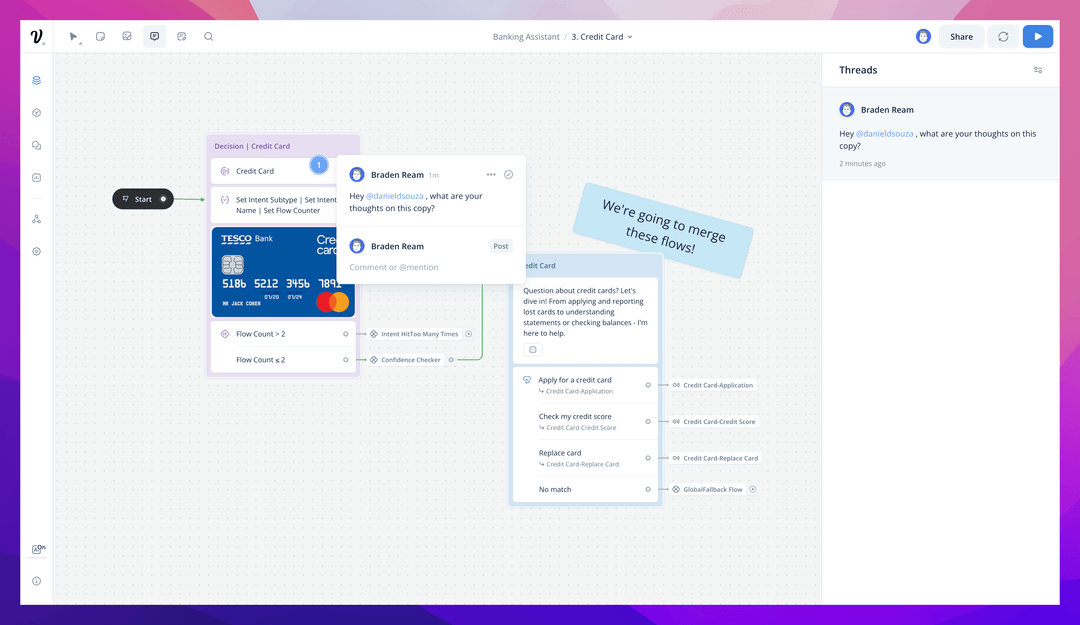Toggle the AI On indicator in sidebar
The height and width of the screenshot is (625, 1080).
pyautogui.click(x=38, y=549)
